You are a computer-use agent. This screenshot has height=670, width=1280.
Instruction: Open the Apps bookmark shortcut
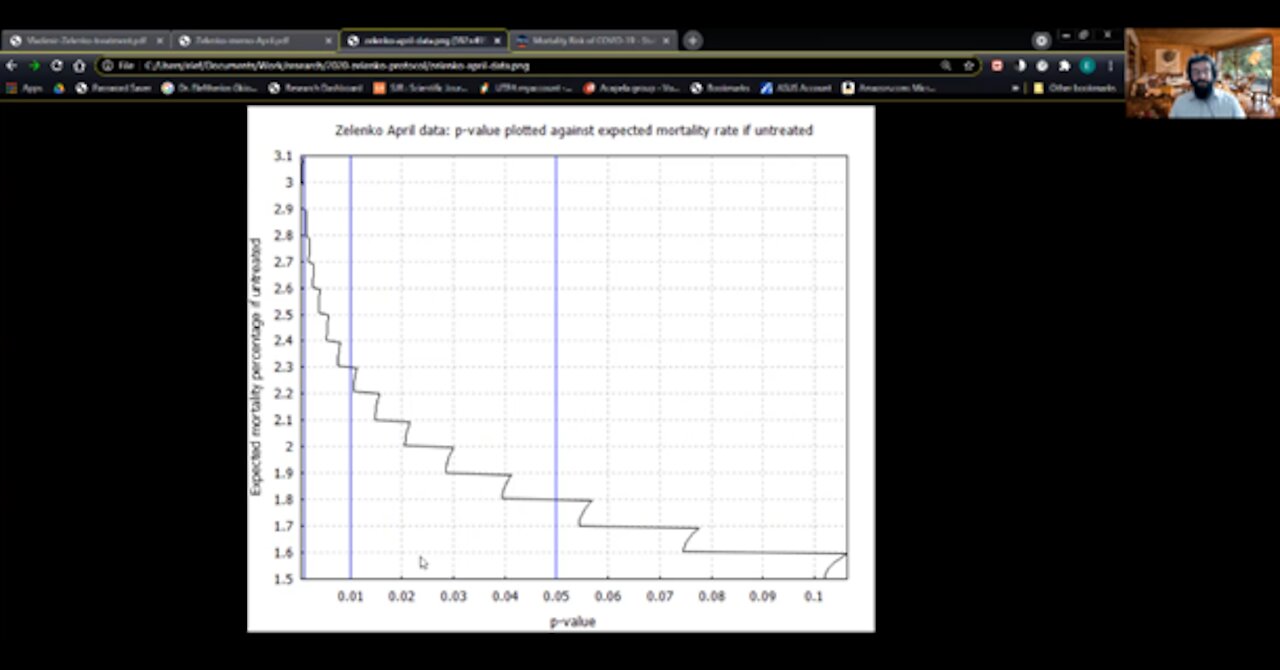click(x=24, y=88)
